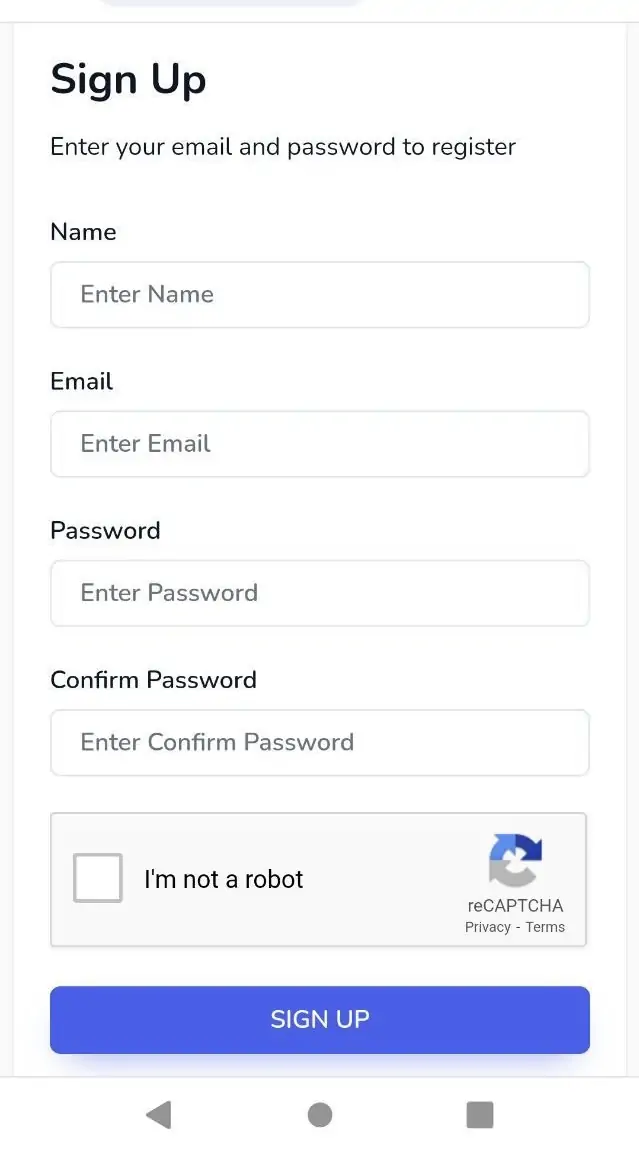
Task: Click the Sign Up heading
Action: [128, 80]
